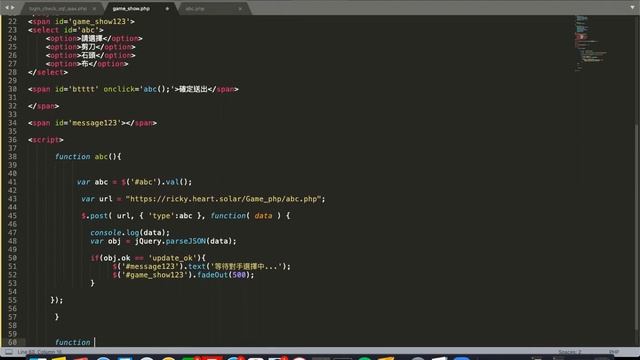Click the "span id='game_show123'" line

81,21
